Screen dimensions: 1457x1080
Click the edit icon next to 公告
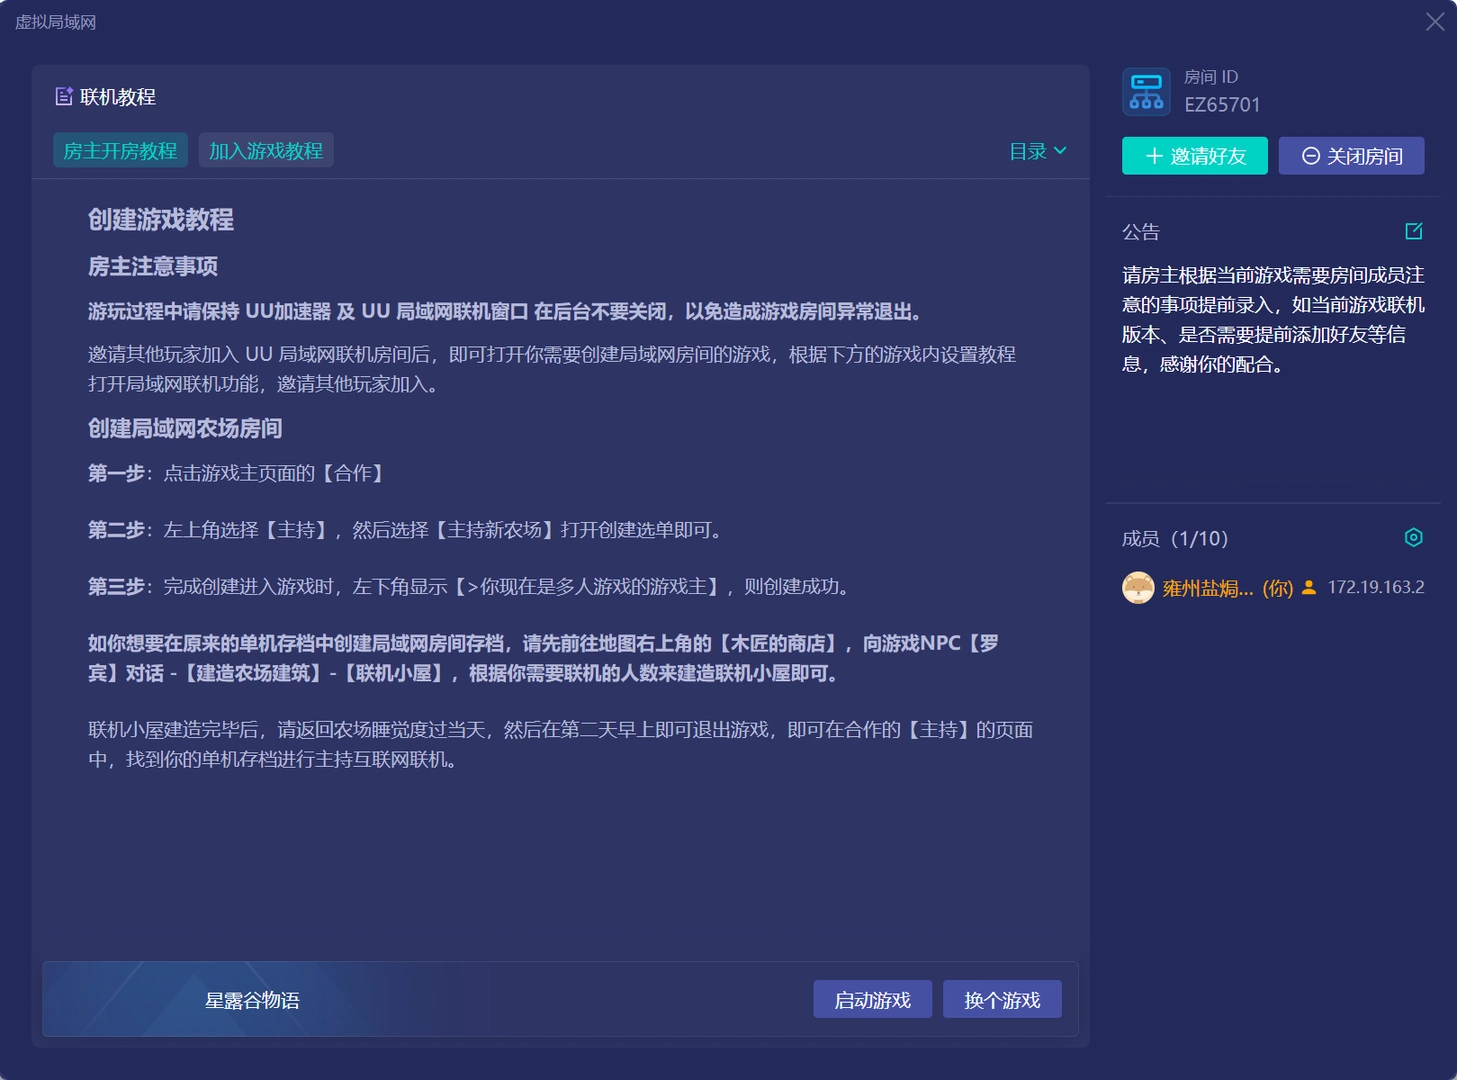pyautogui.click(x=1413, y=232)
